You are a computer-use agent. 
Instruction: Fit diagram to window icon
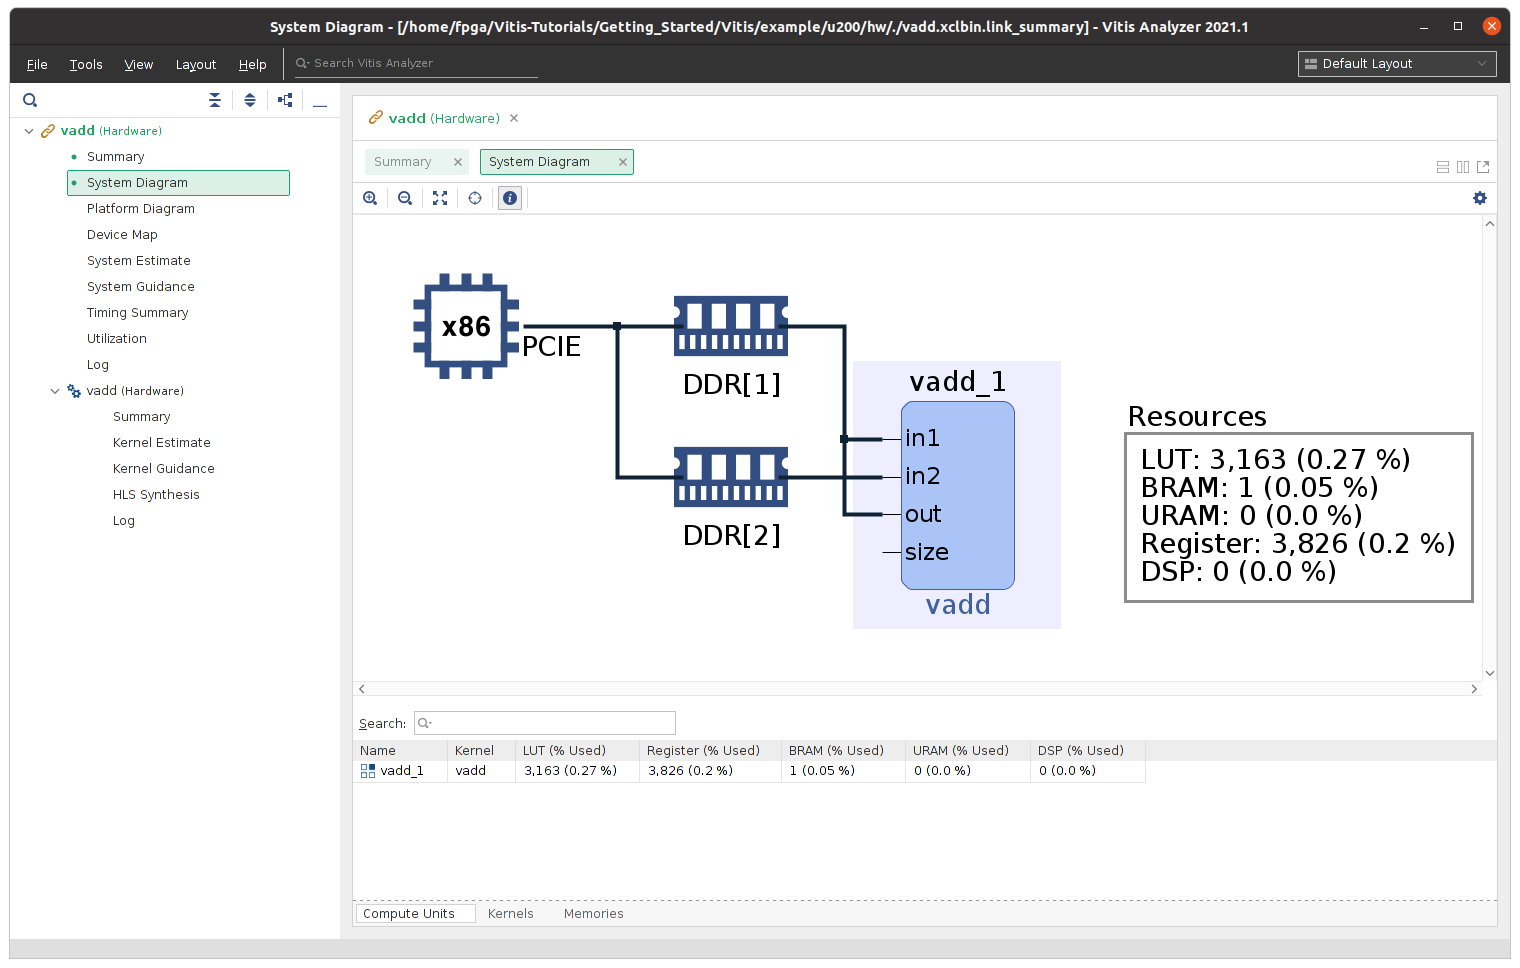coord(440,198)
